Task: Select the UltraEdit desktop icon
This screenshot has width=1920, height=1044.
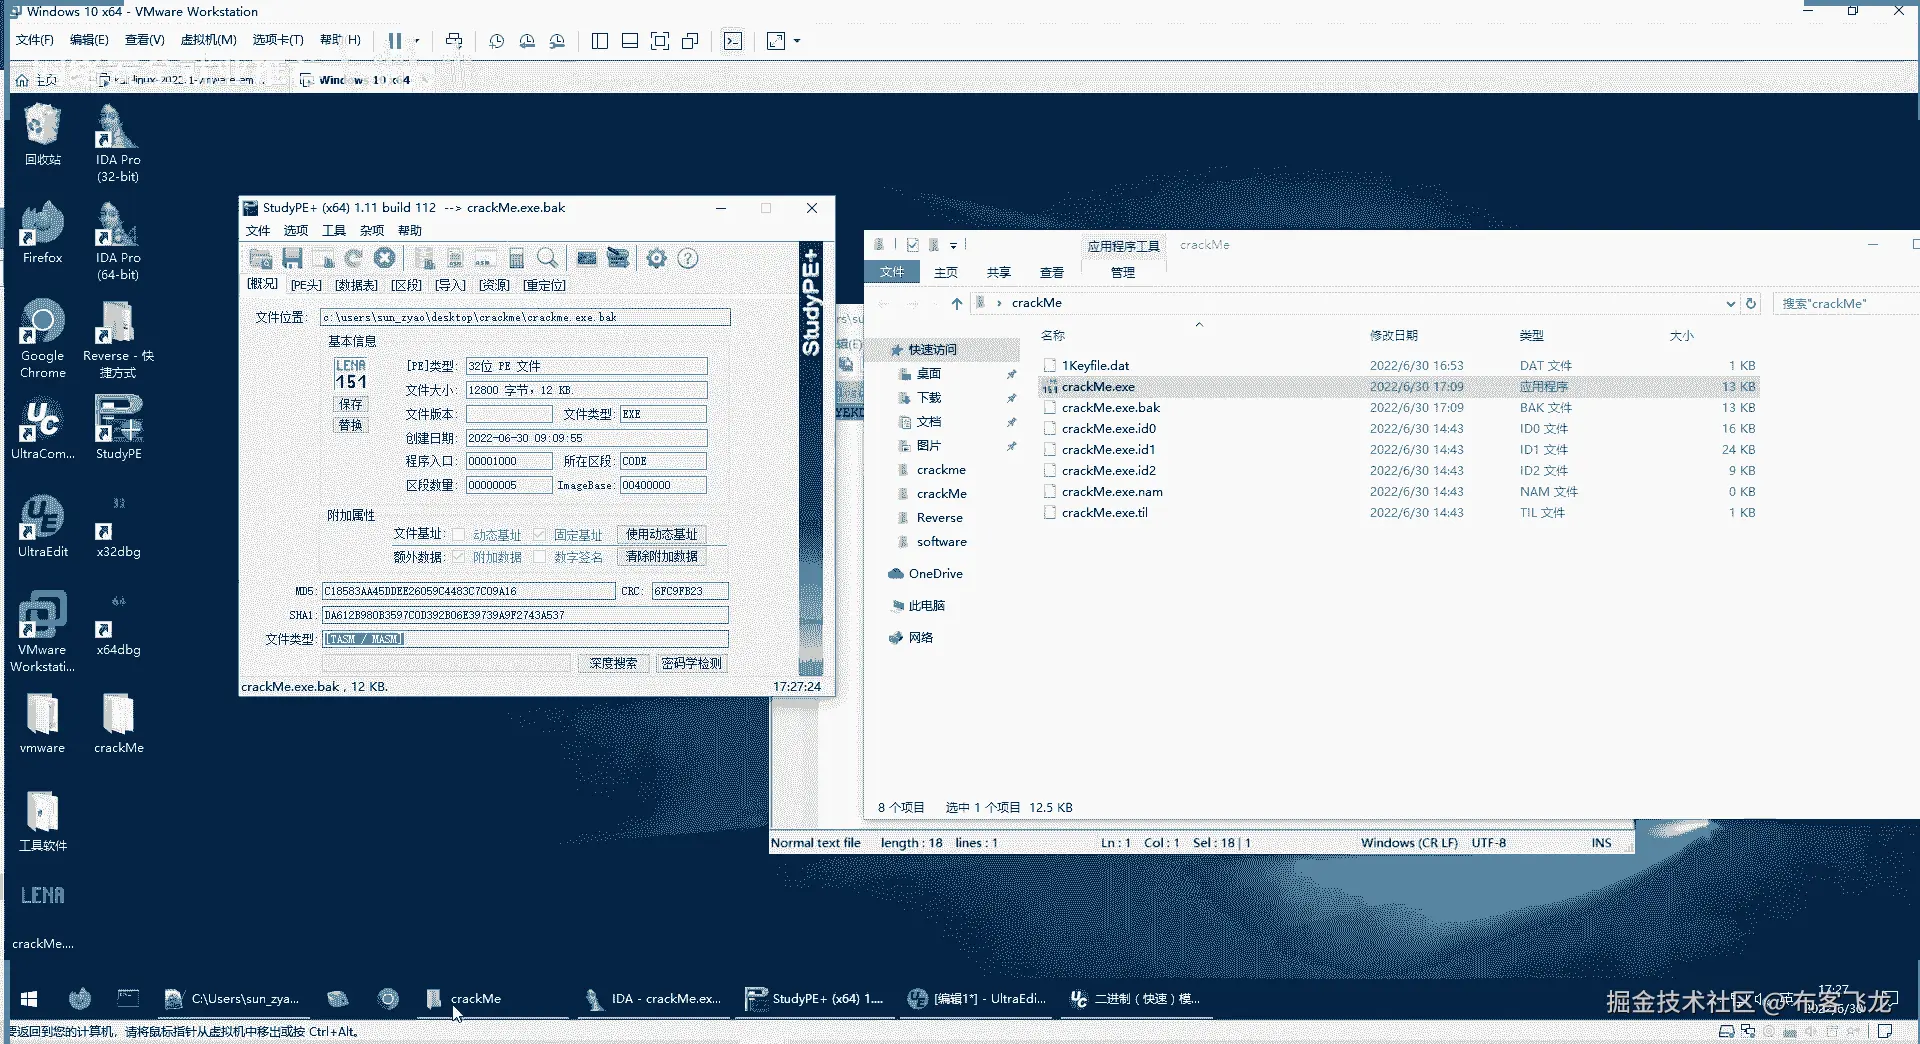Action: 42,527
